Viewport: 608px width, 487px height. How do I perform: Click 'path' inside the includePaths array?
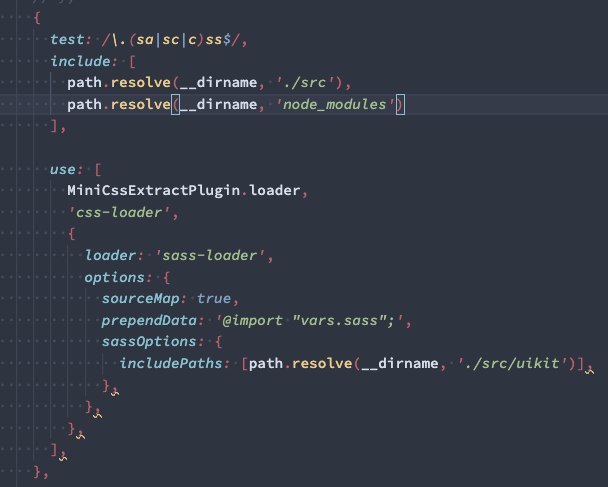266,364
